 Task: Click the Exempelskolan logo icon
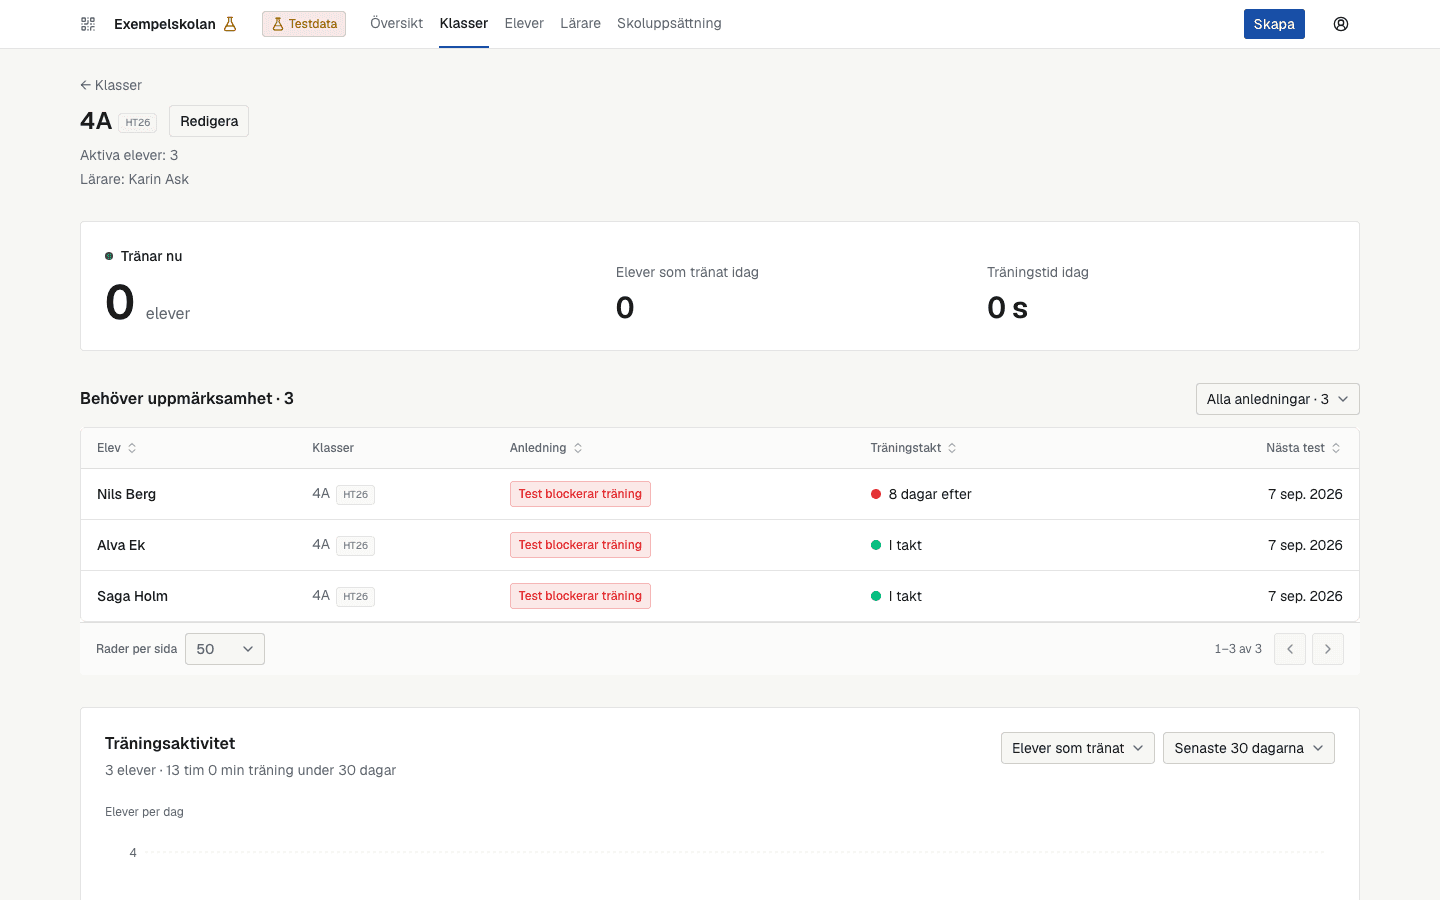point(88,24)
